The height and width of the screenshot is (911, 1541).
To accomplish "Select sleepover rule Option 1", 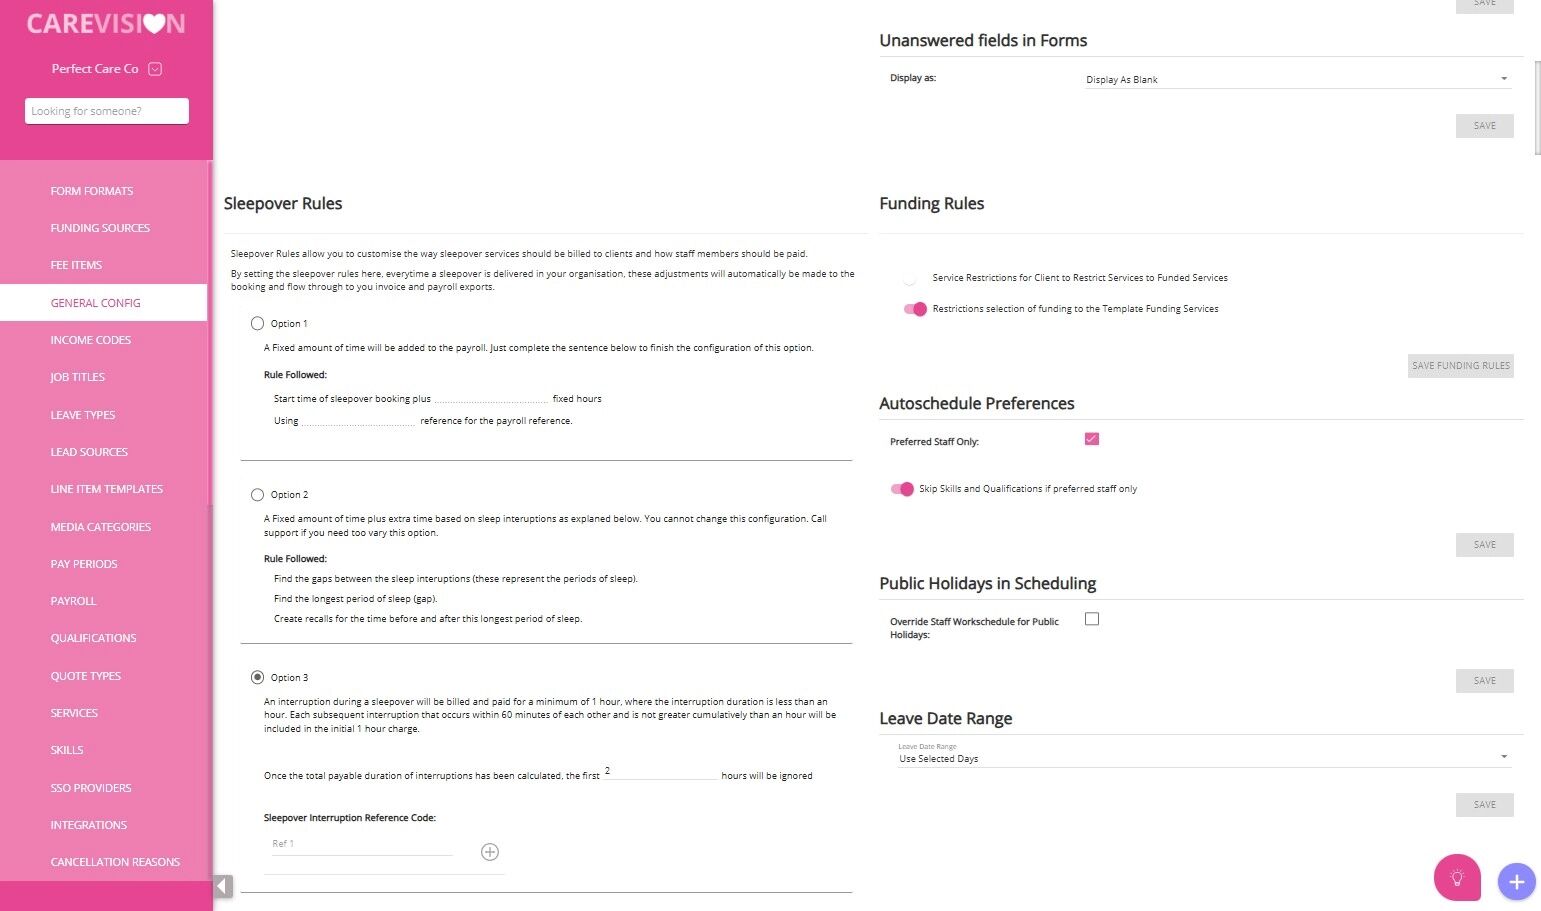I will click(258, 324).
